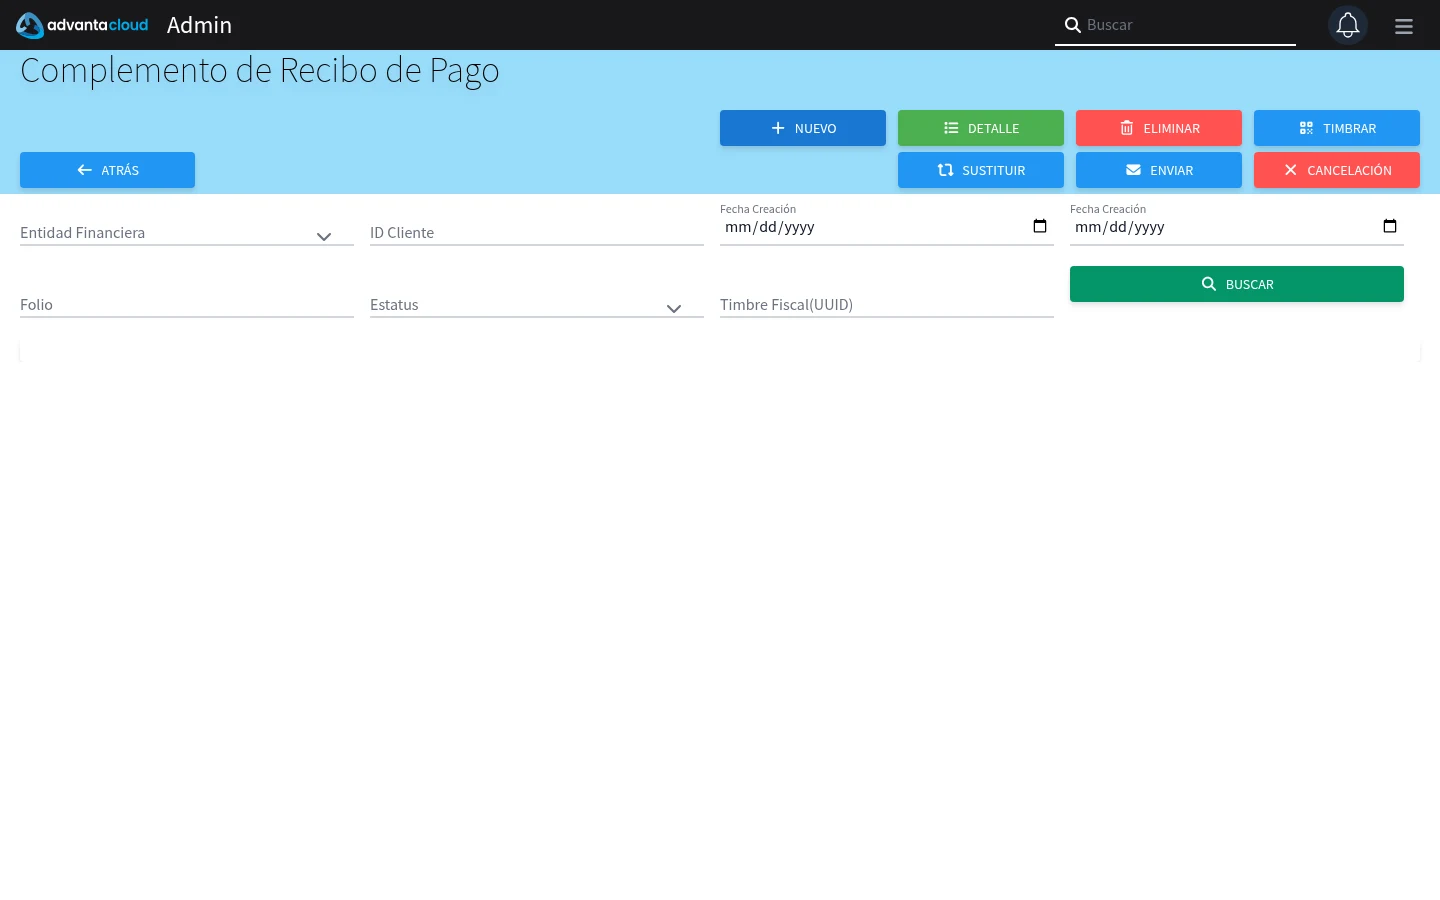Image resolution: width=1440 pixels, height=900 pixels.
Task: Open the notifications bell icon
Action: (x=1347, y=25)
